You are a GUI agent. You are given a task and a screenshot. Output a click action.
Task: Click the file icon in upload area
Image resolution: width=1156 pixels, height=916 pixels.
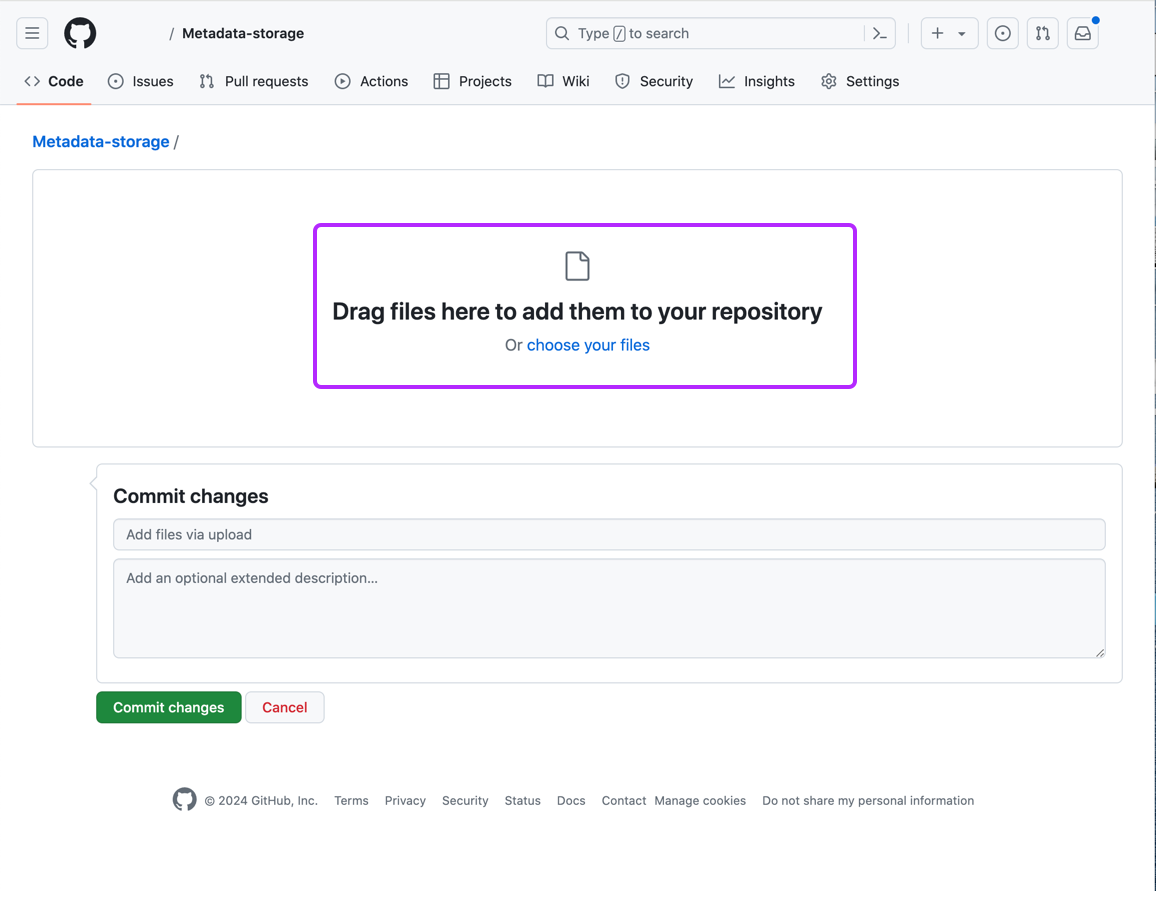(577, 266)
